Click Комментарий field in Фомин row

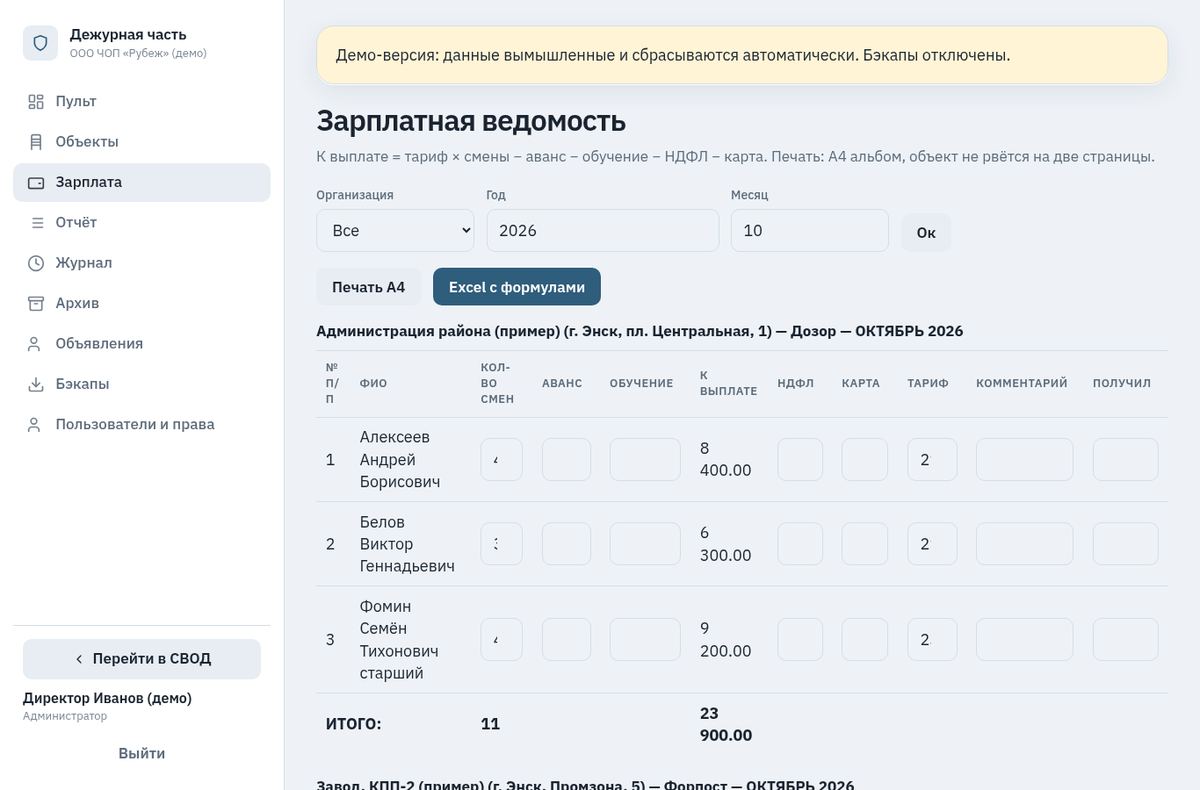coord(1025,640)
